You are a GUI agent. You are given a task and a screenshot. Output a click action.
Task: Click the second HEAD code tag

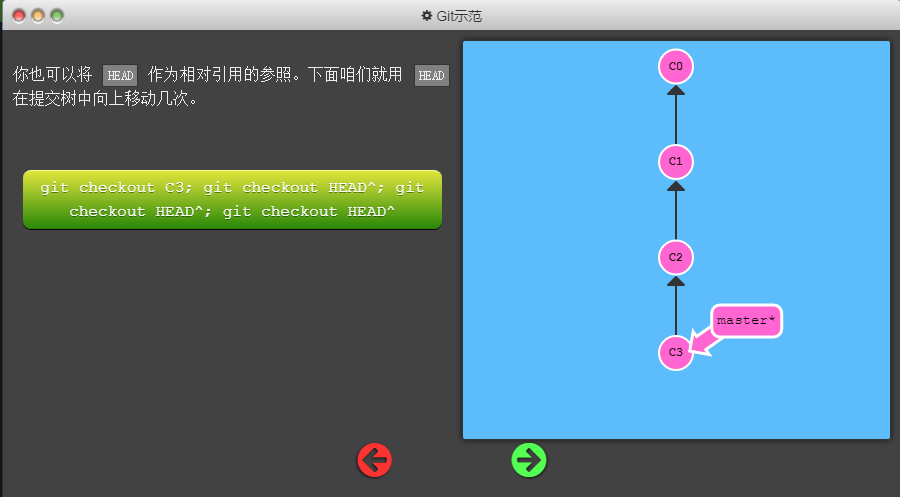(x=432, y=75)
